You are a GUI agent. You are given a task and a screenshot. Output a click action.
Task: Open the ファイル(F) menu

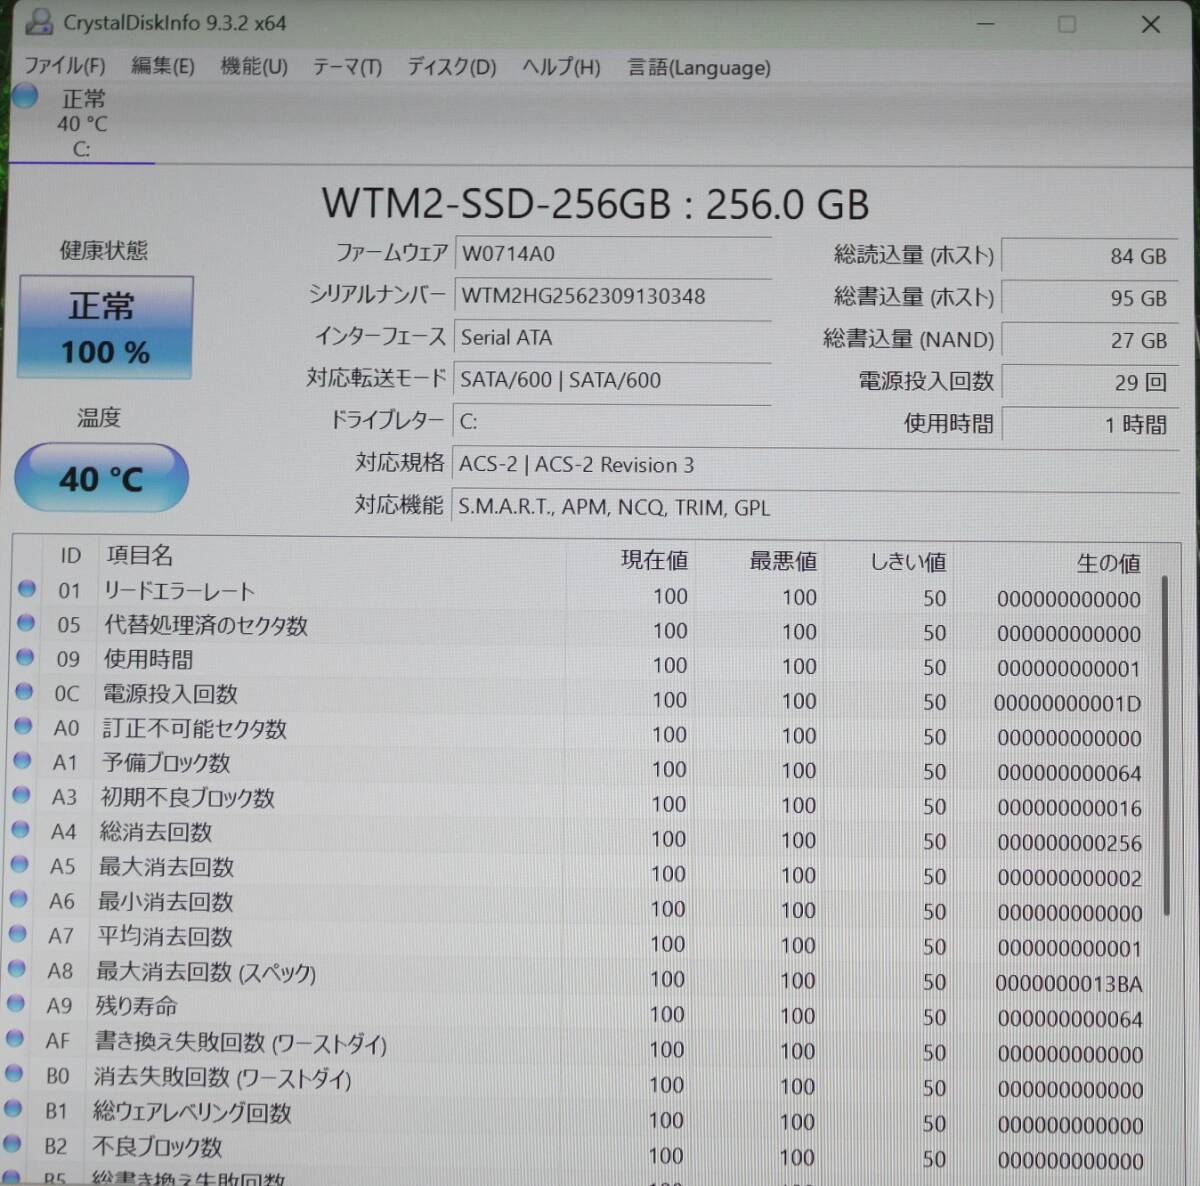pyautogui.click(x=64, y=67)
